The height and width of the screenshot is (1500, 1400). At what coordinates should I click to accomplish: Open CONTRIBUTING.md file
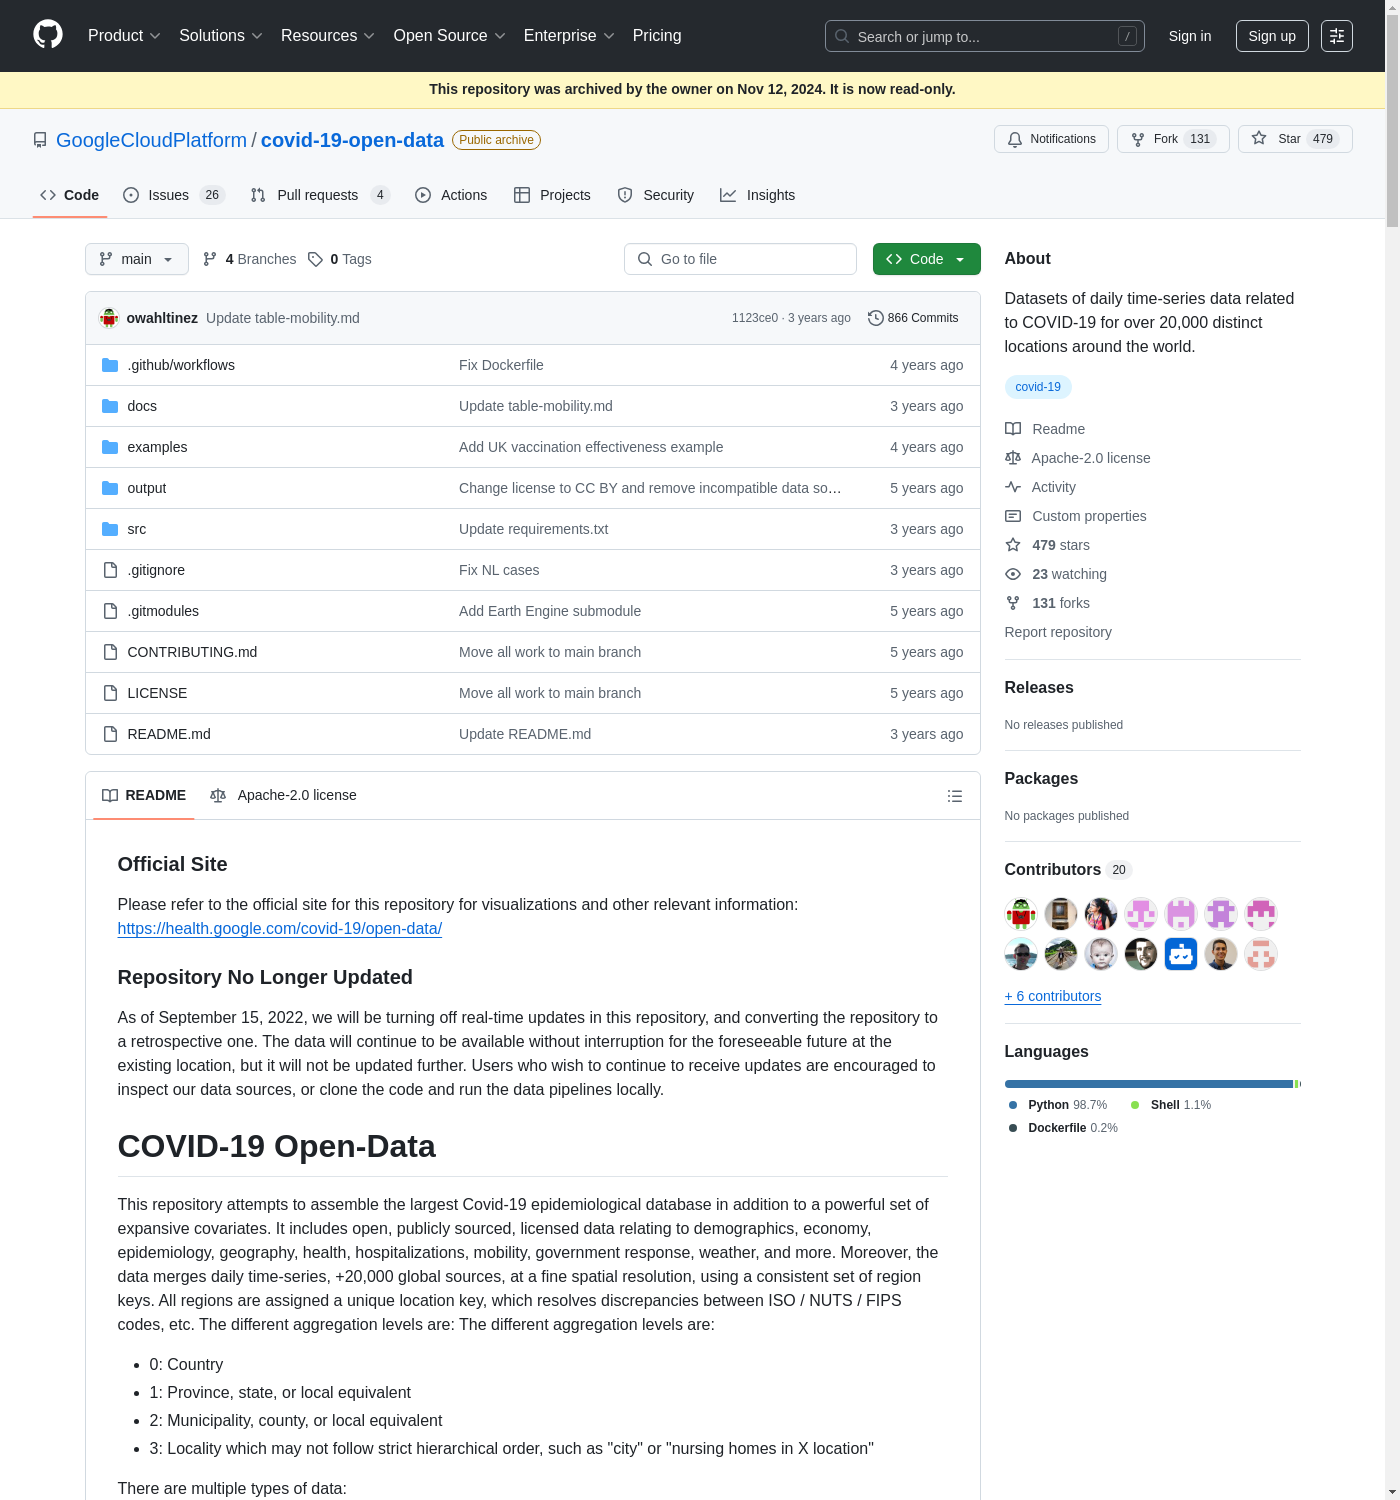pos(192,652)
